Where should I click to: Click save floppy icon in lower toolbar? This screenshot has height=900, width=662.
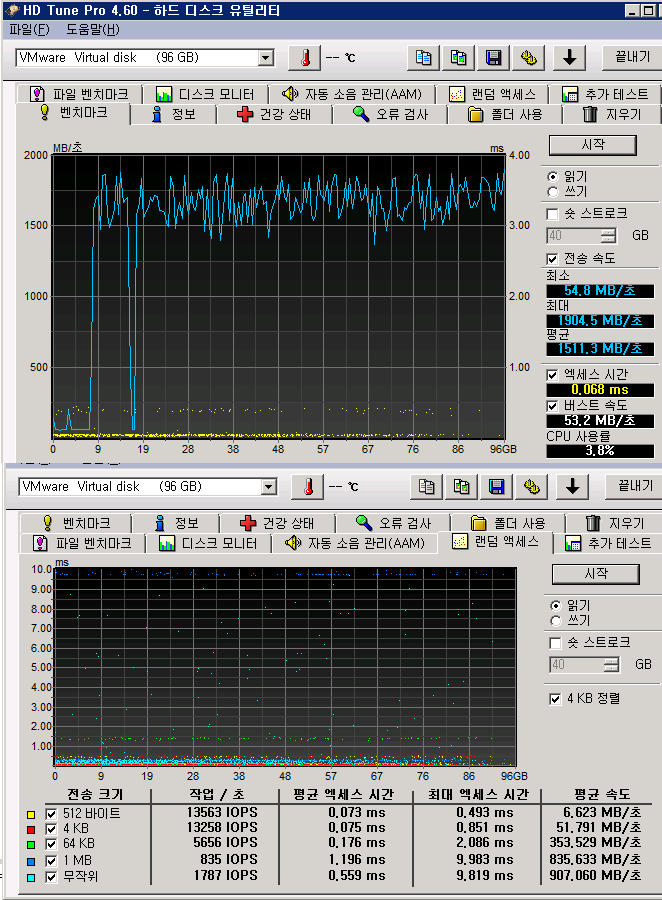point(496,487)
